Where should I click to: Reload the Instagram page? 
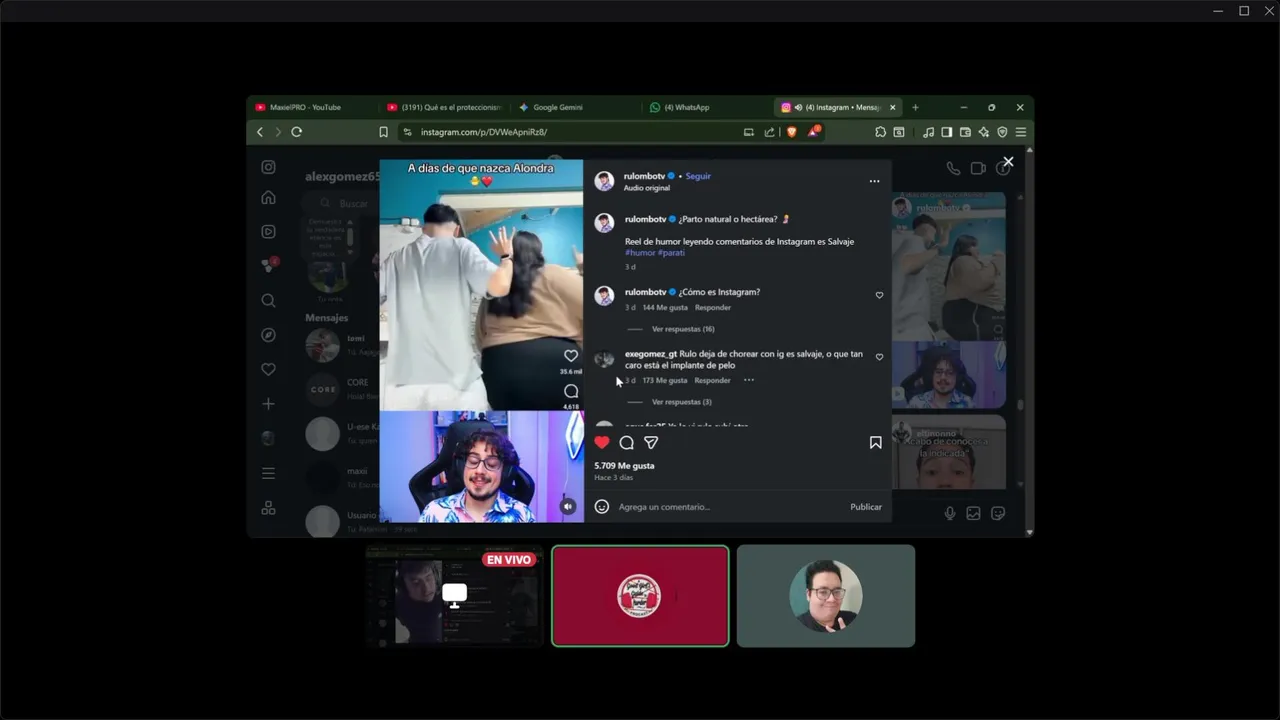pos(297,132)
